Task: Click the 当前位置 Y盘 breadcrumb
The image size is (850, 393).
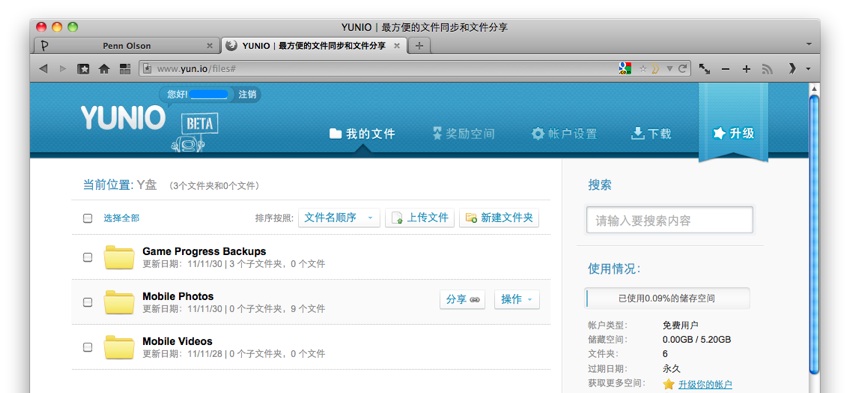Action: tap(119, 185)
